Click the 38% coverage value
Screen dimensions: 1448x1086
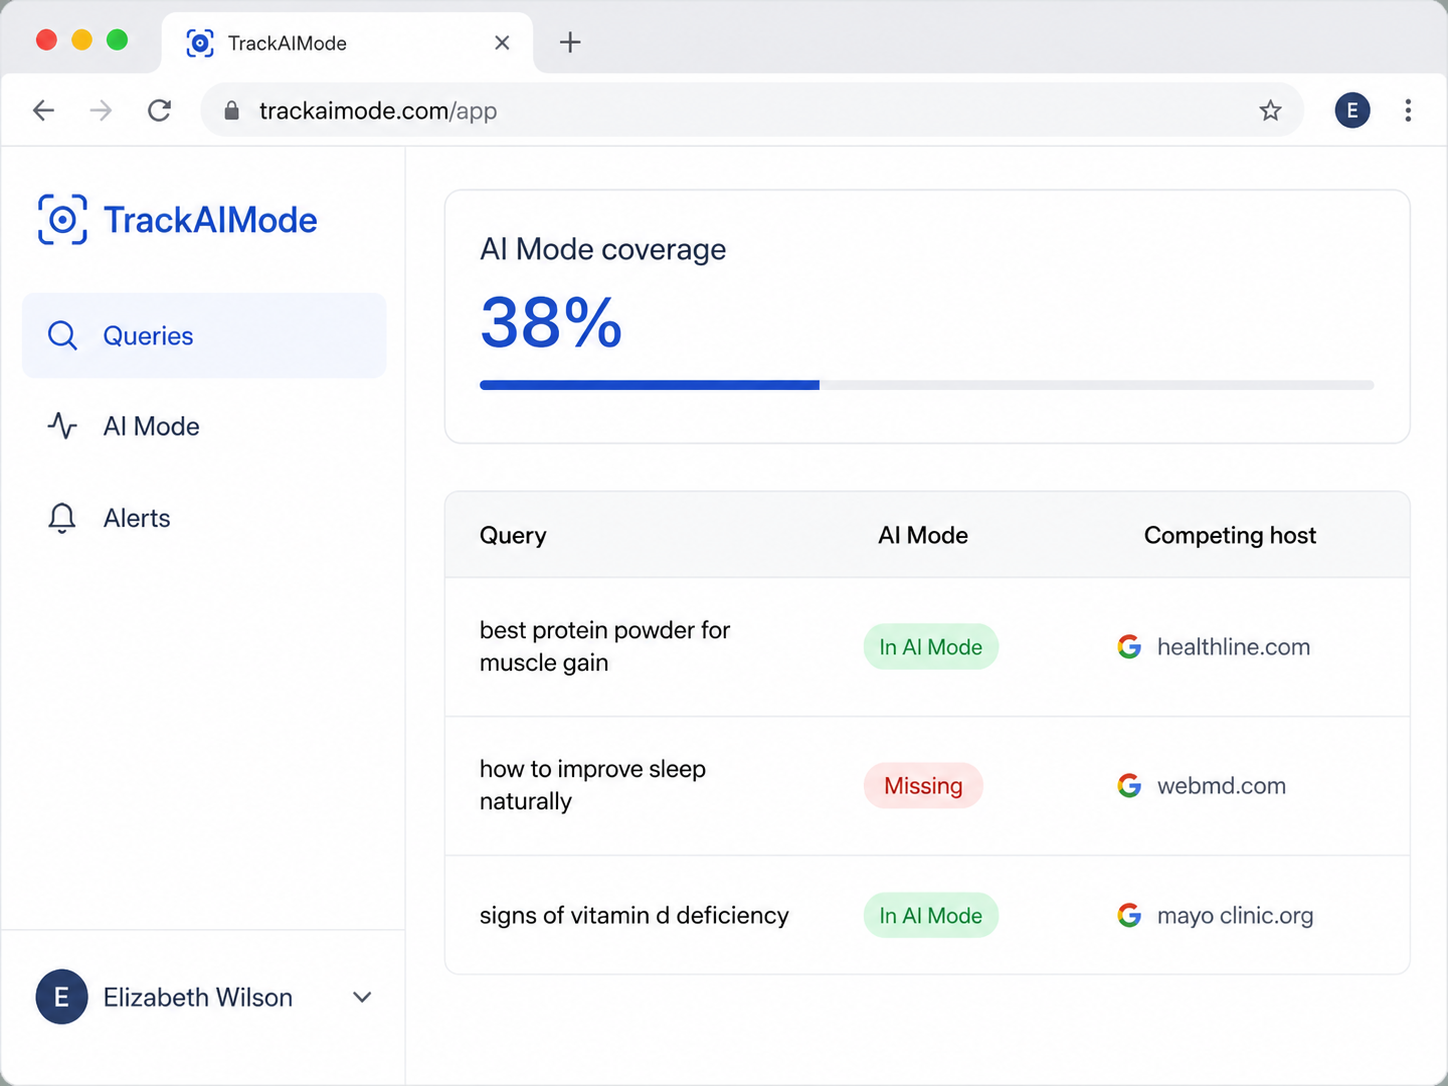click(551, 322)
